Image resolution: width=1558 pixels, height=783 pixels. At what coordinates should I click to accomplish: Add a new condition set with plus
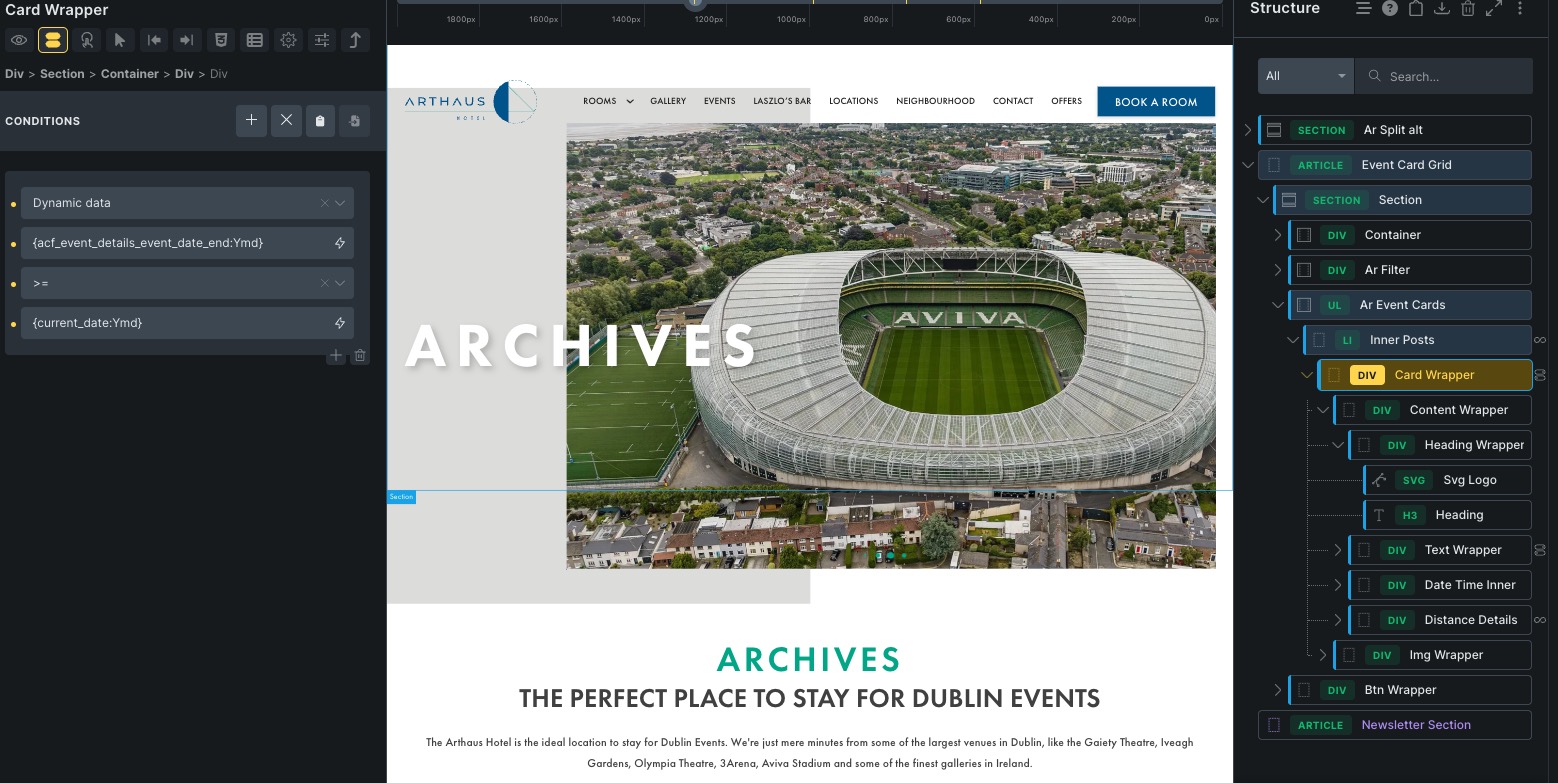pos(251,121)
